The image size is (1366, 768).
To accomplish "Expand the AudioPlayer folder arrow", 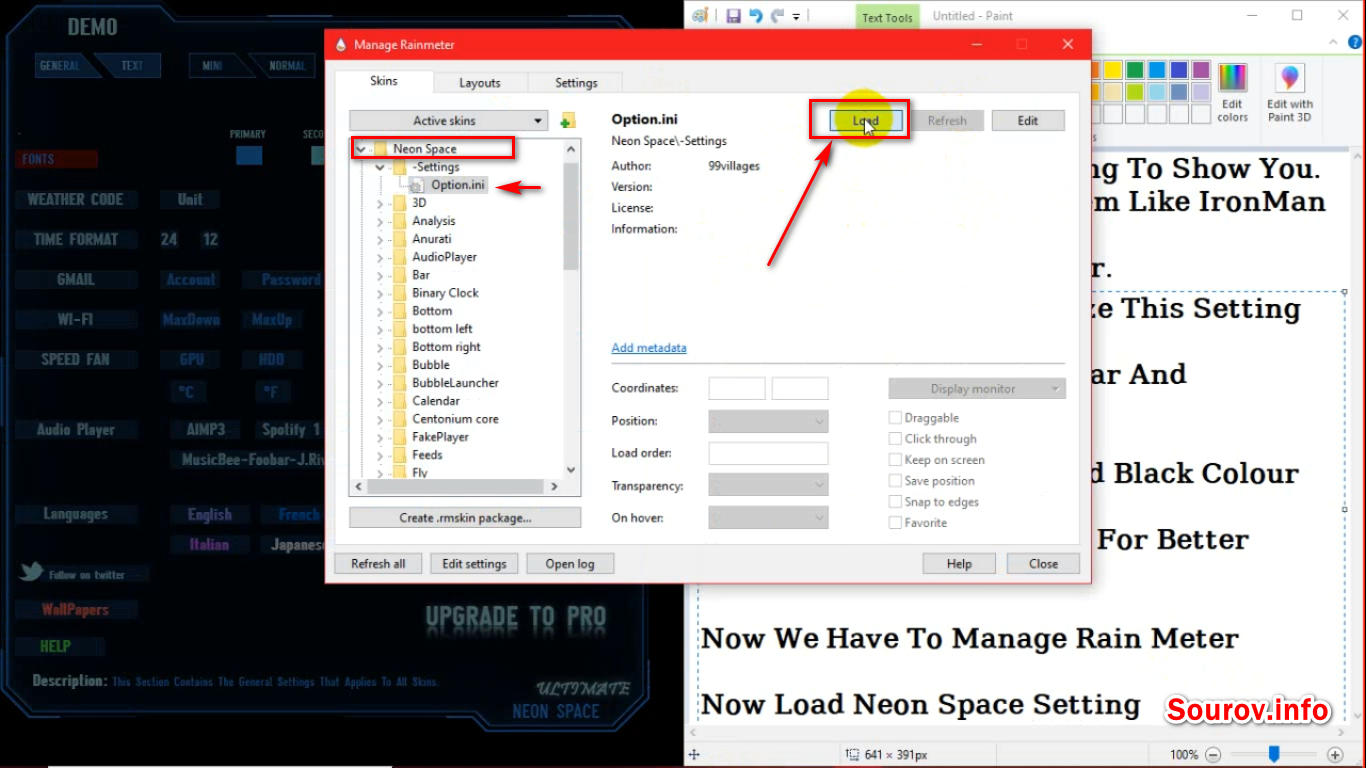I will [x=380, y=257].
